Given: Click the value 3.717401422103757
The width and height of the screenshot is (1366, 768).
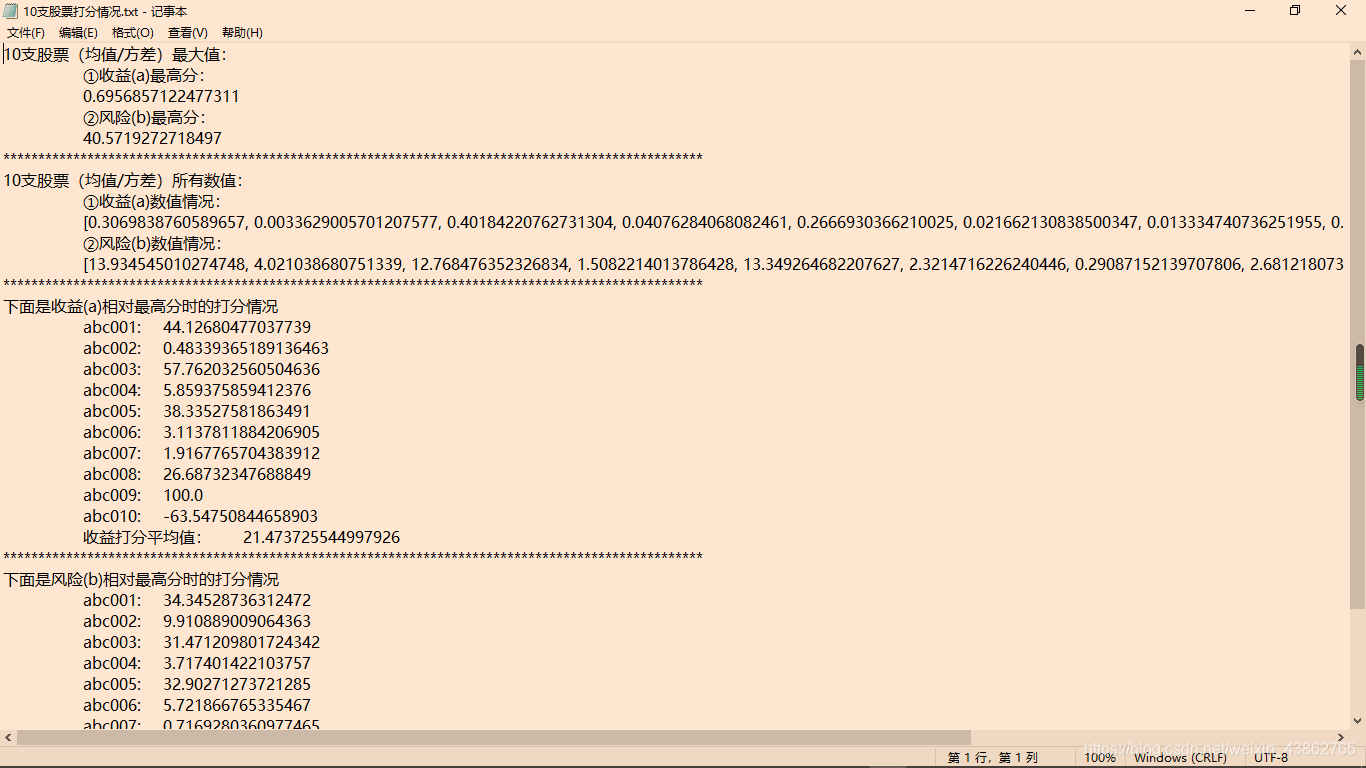Looking at the screenshot, I should 237,664.
